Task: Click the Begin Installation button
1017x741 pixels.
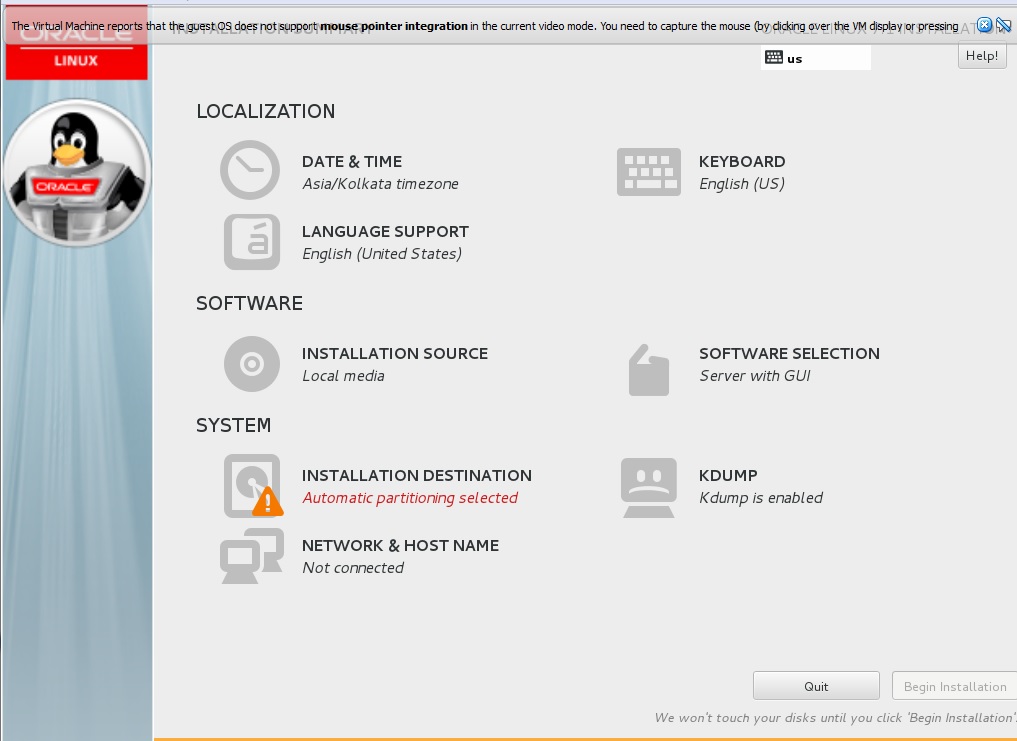Action: pos(953,686)
